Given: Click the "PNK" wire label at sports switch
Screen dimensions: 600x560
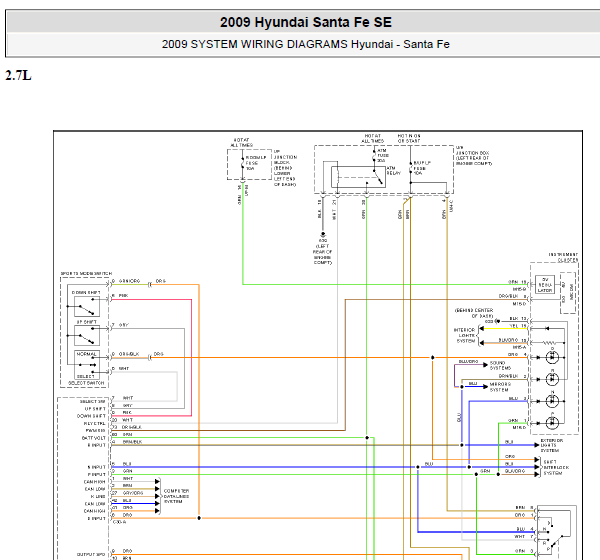Looking at the screenshot, I should 124,296.
